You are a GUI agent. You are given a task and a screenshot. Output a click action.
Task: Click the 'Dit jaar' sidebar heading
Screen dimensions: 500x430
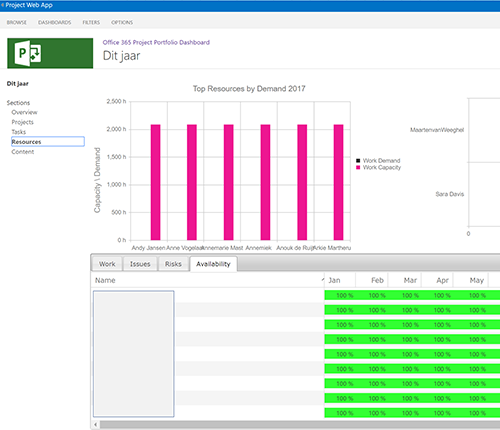[18, 84]
